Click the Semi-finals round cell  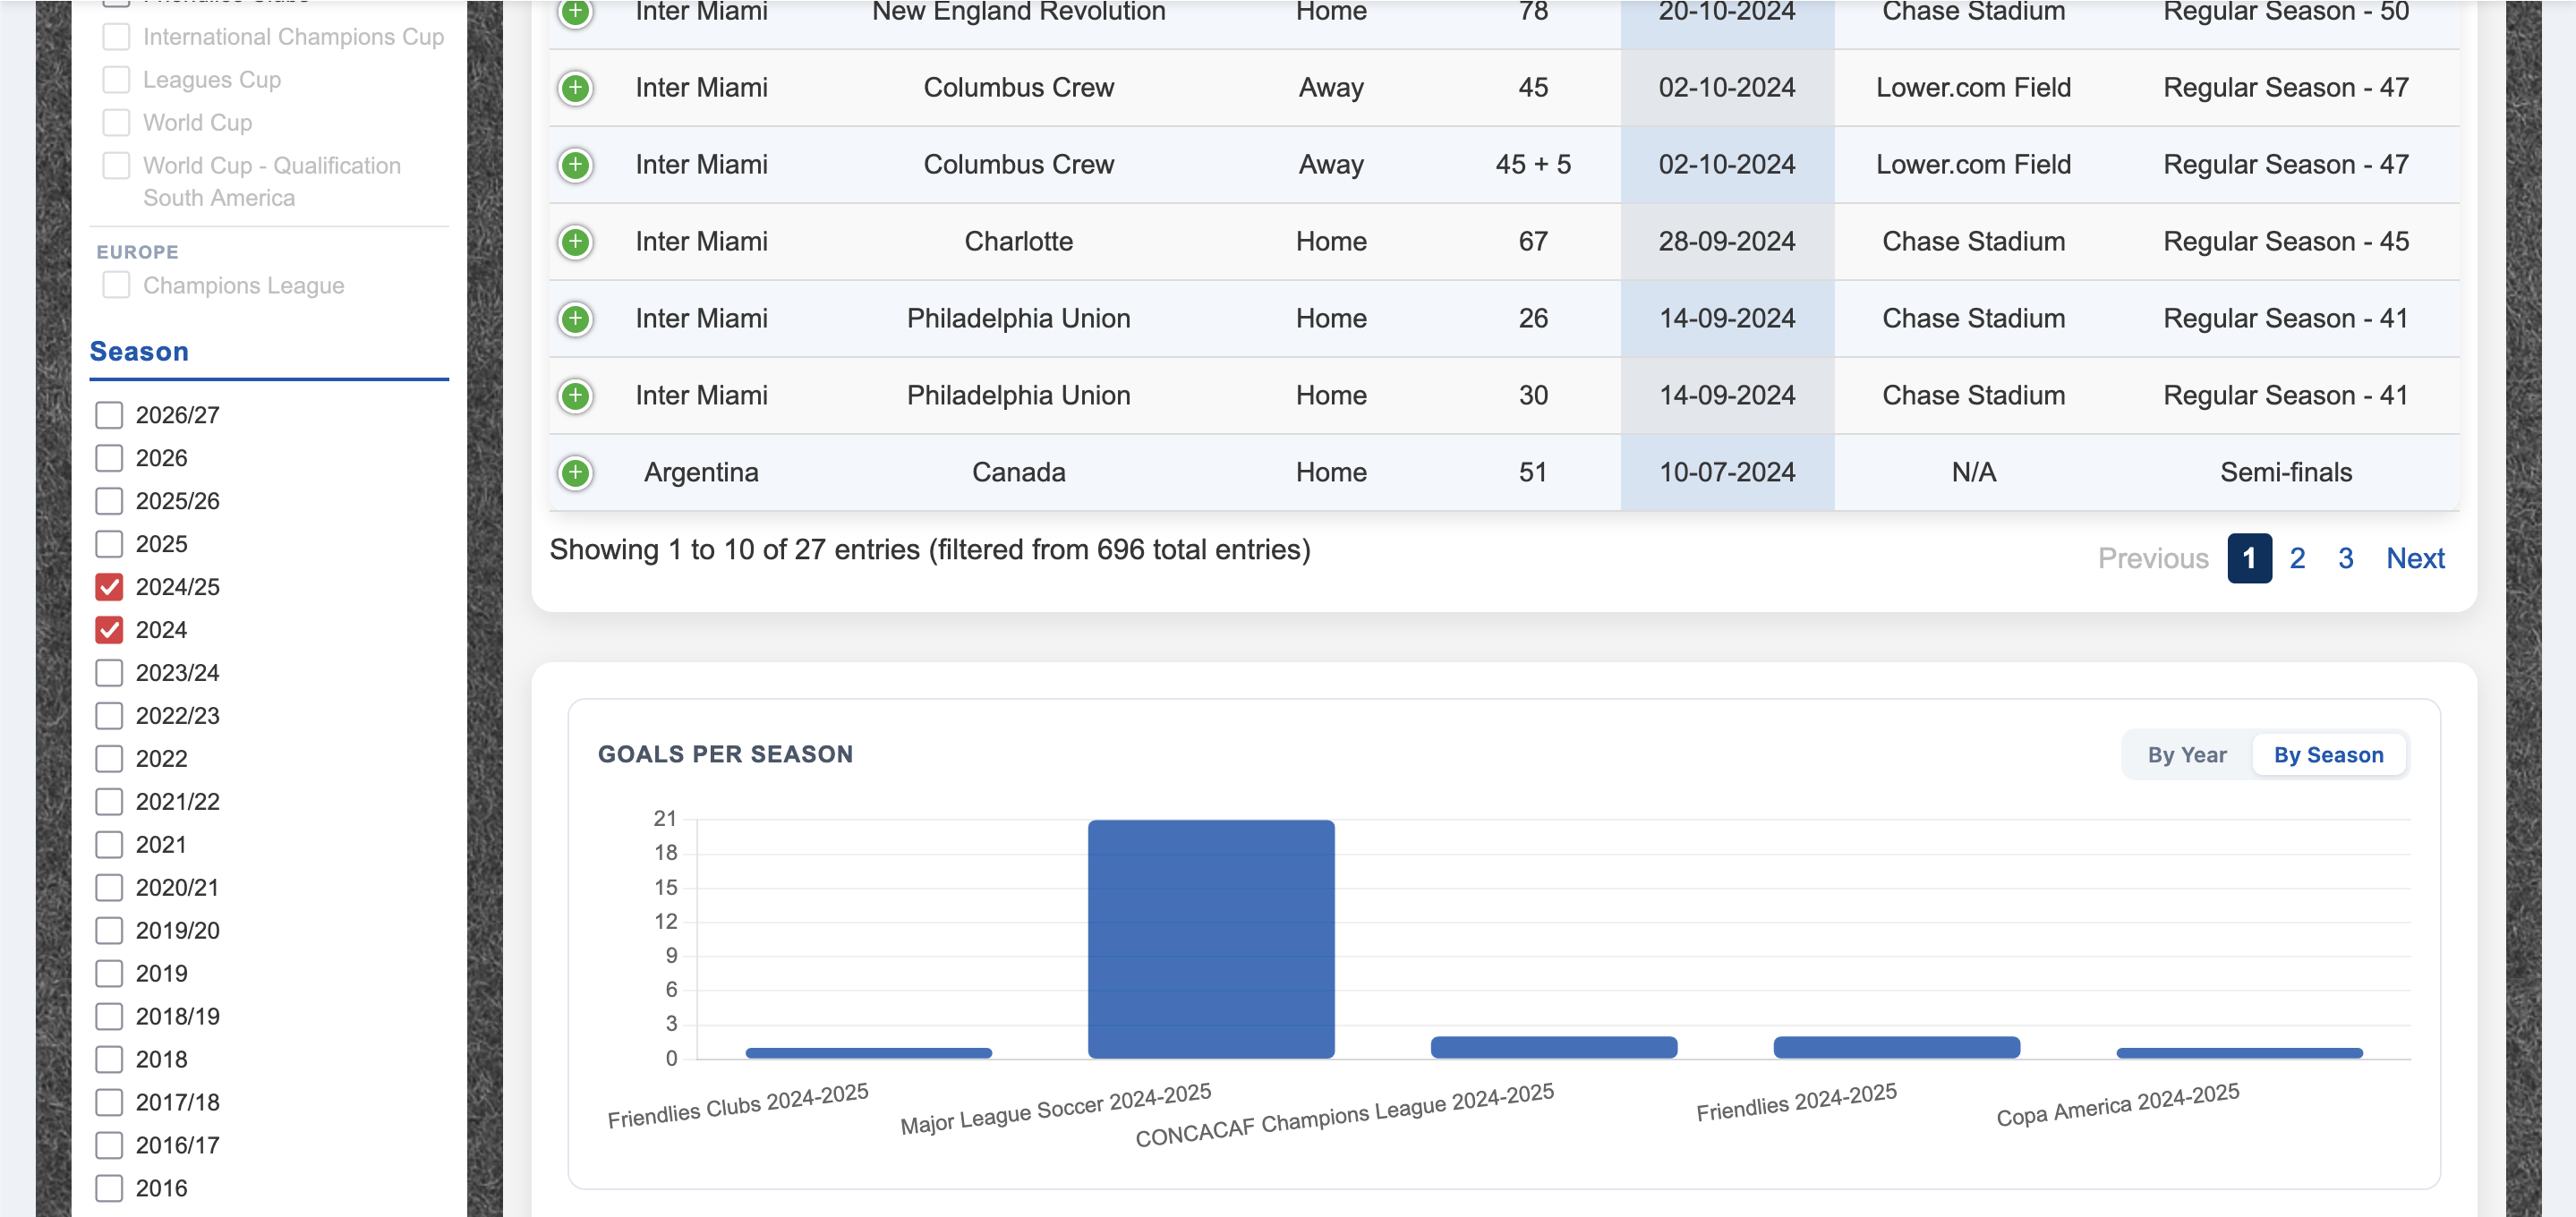(x=2286, y=473)
